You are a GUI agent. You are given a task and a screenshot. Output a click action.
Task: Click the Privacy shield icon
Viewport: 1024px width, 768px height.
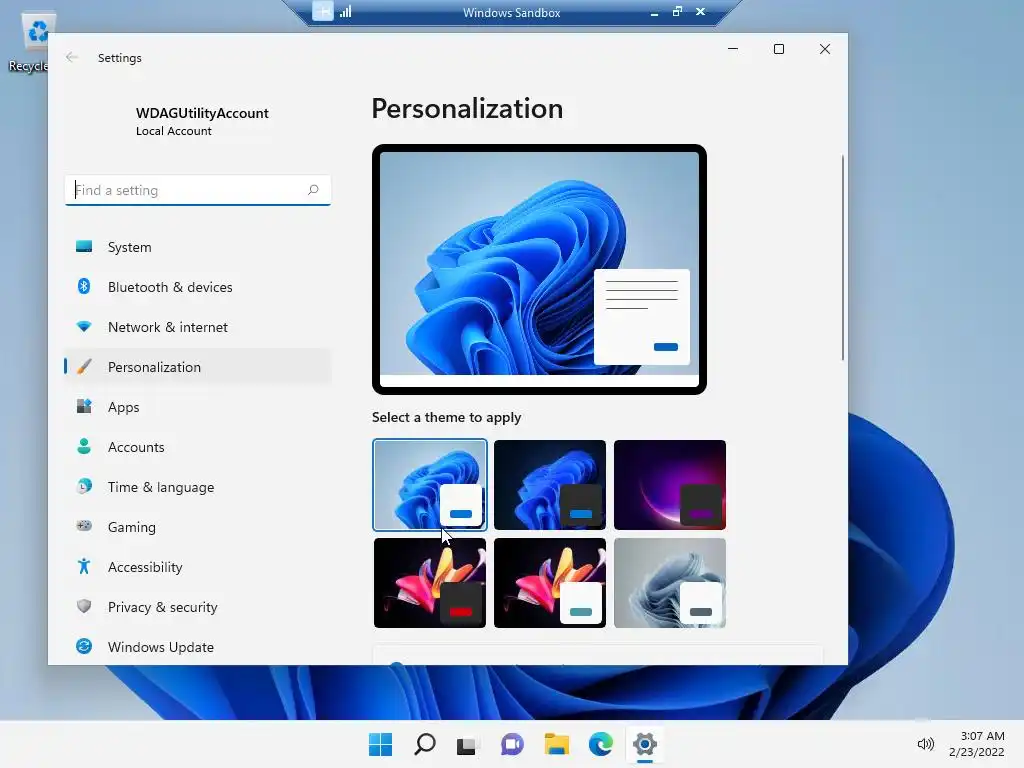[84, 606]
